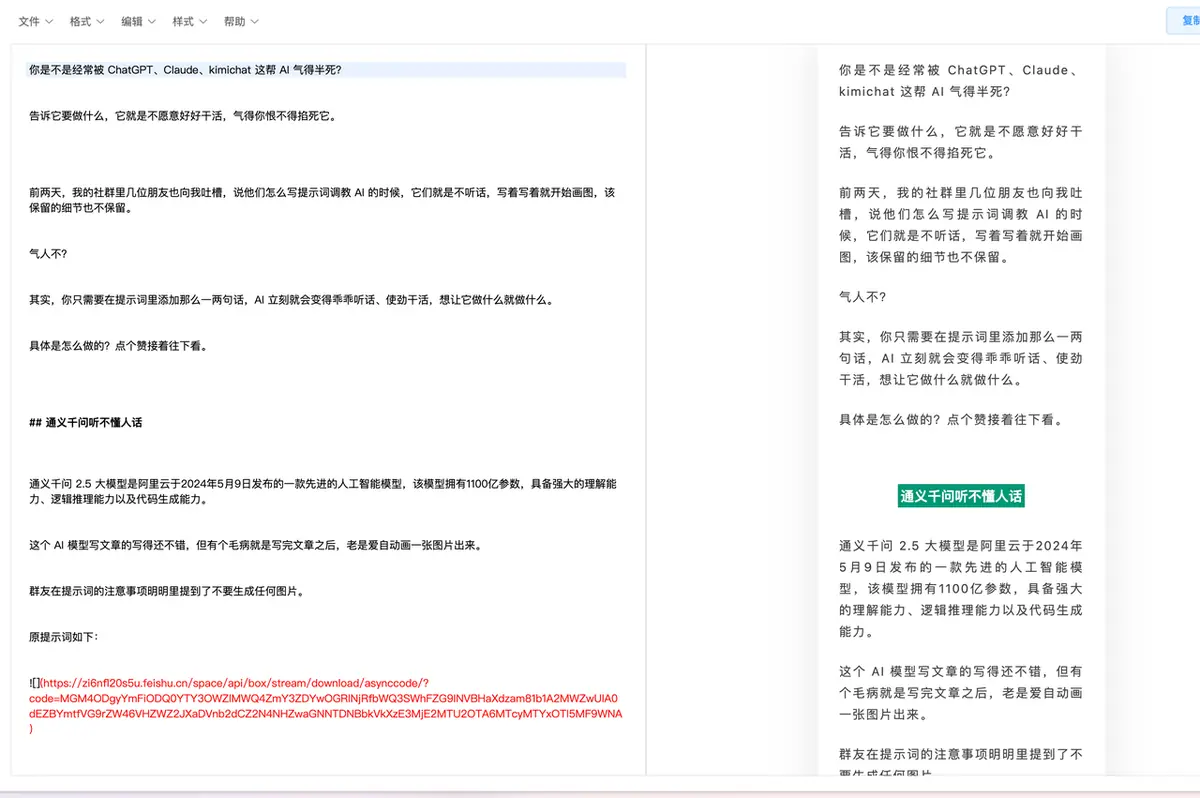Click the markdown heading ## 通义千问听不懂人话
The width and height of the screenshot is (1200, 798).
click(x=86, y=423)
